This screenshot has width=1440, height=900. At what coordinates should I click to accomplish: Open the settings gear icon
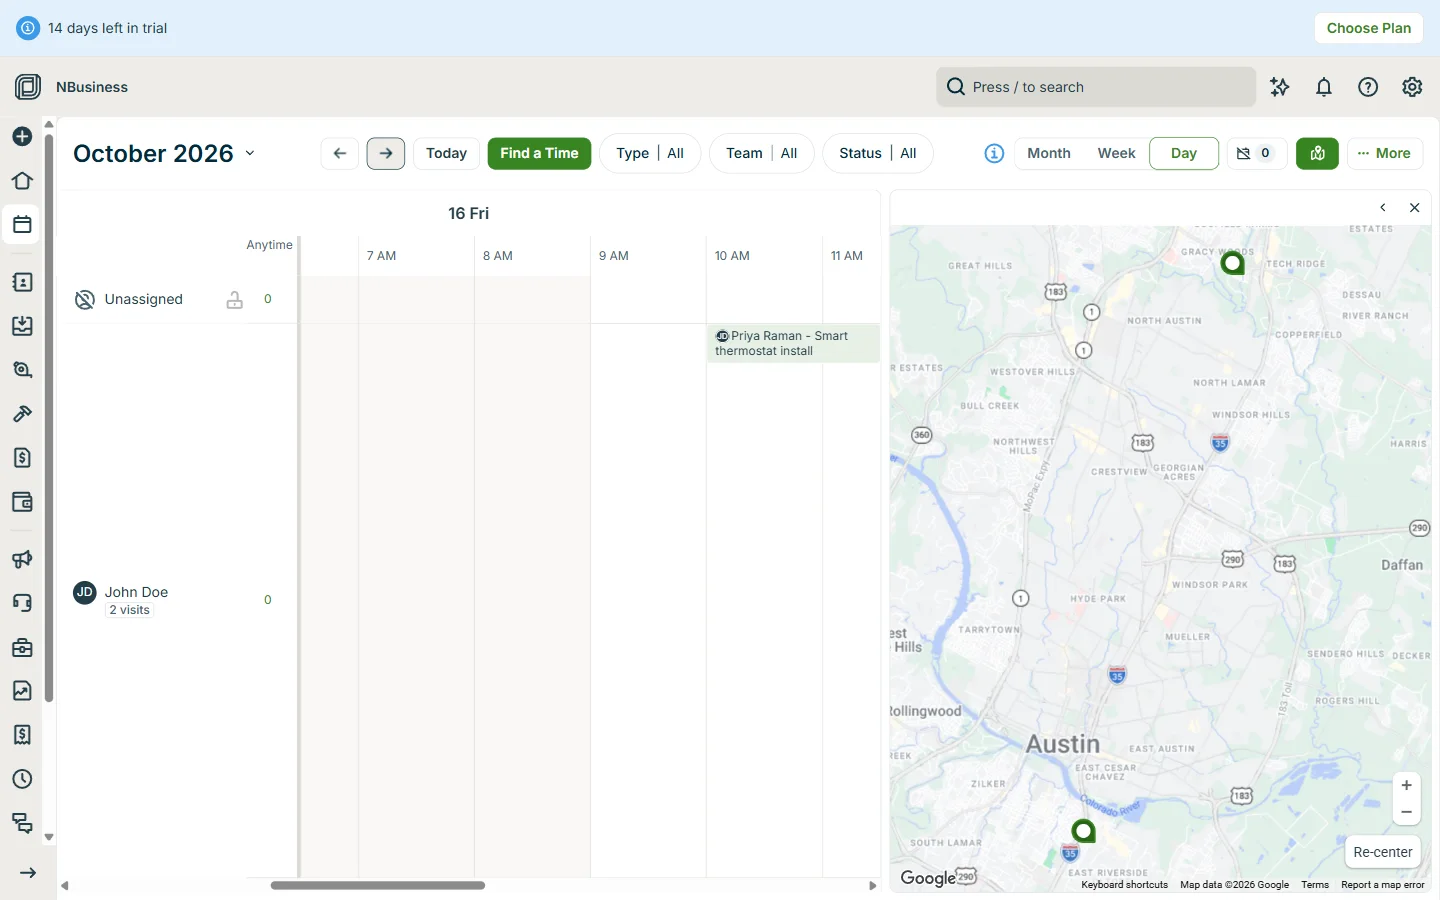pos(1412,87)
